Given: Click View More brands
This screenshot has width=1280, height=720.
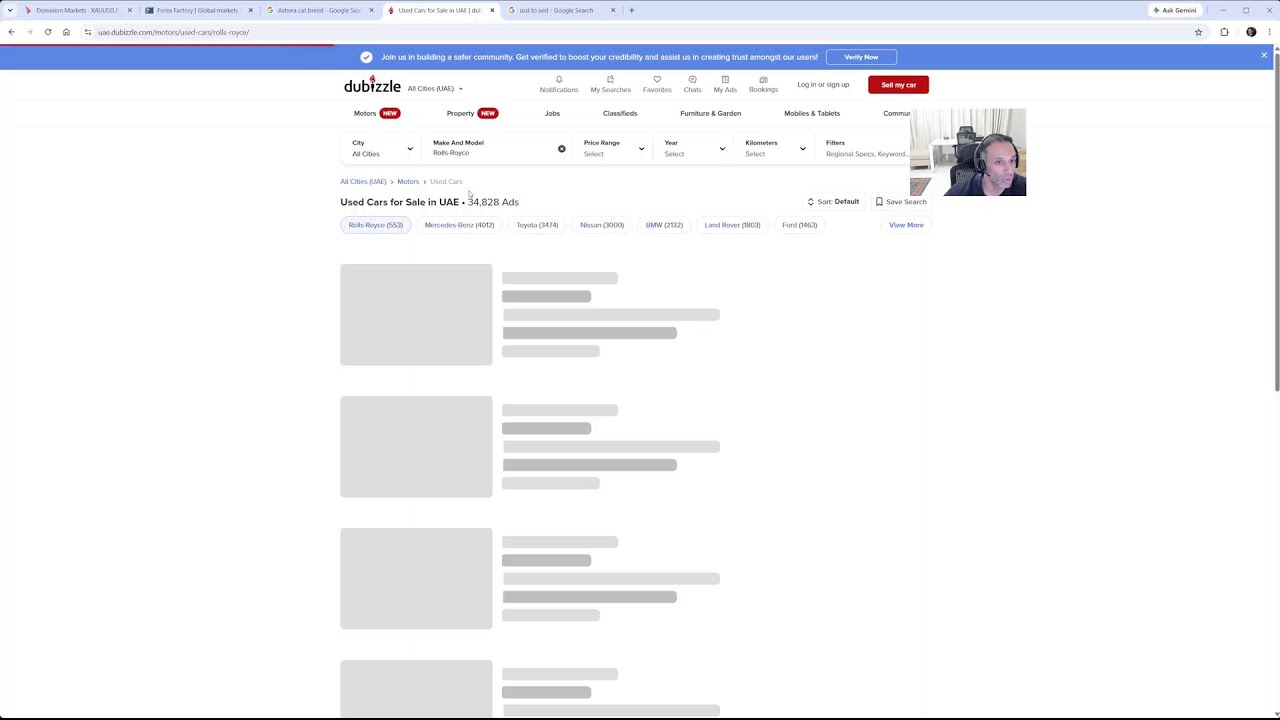Looking at the screenshot, I should (906, 225).
